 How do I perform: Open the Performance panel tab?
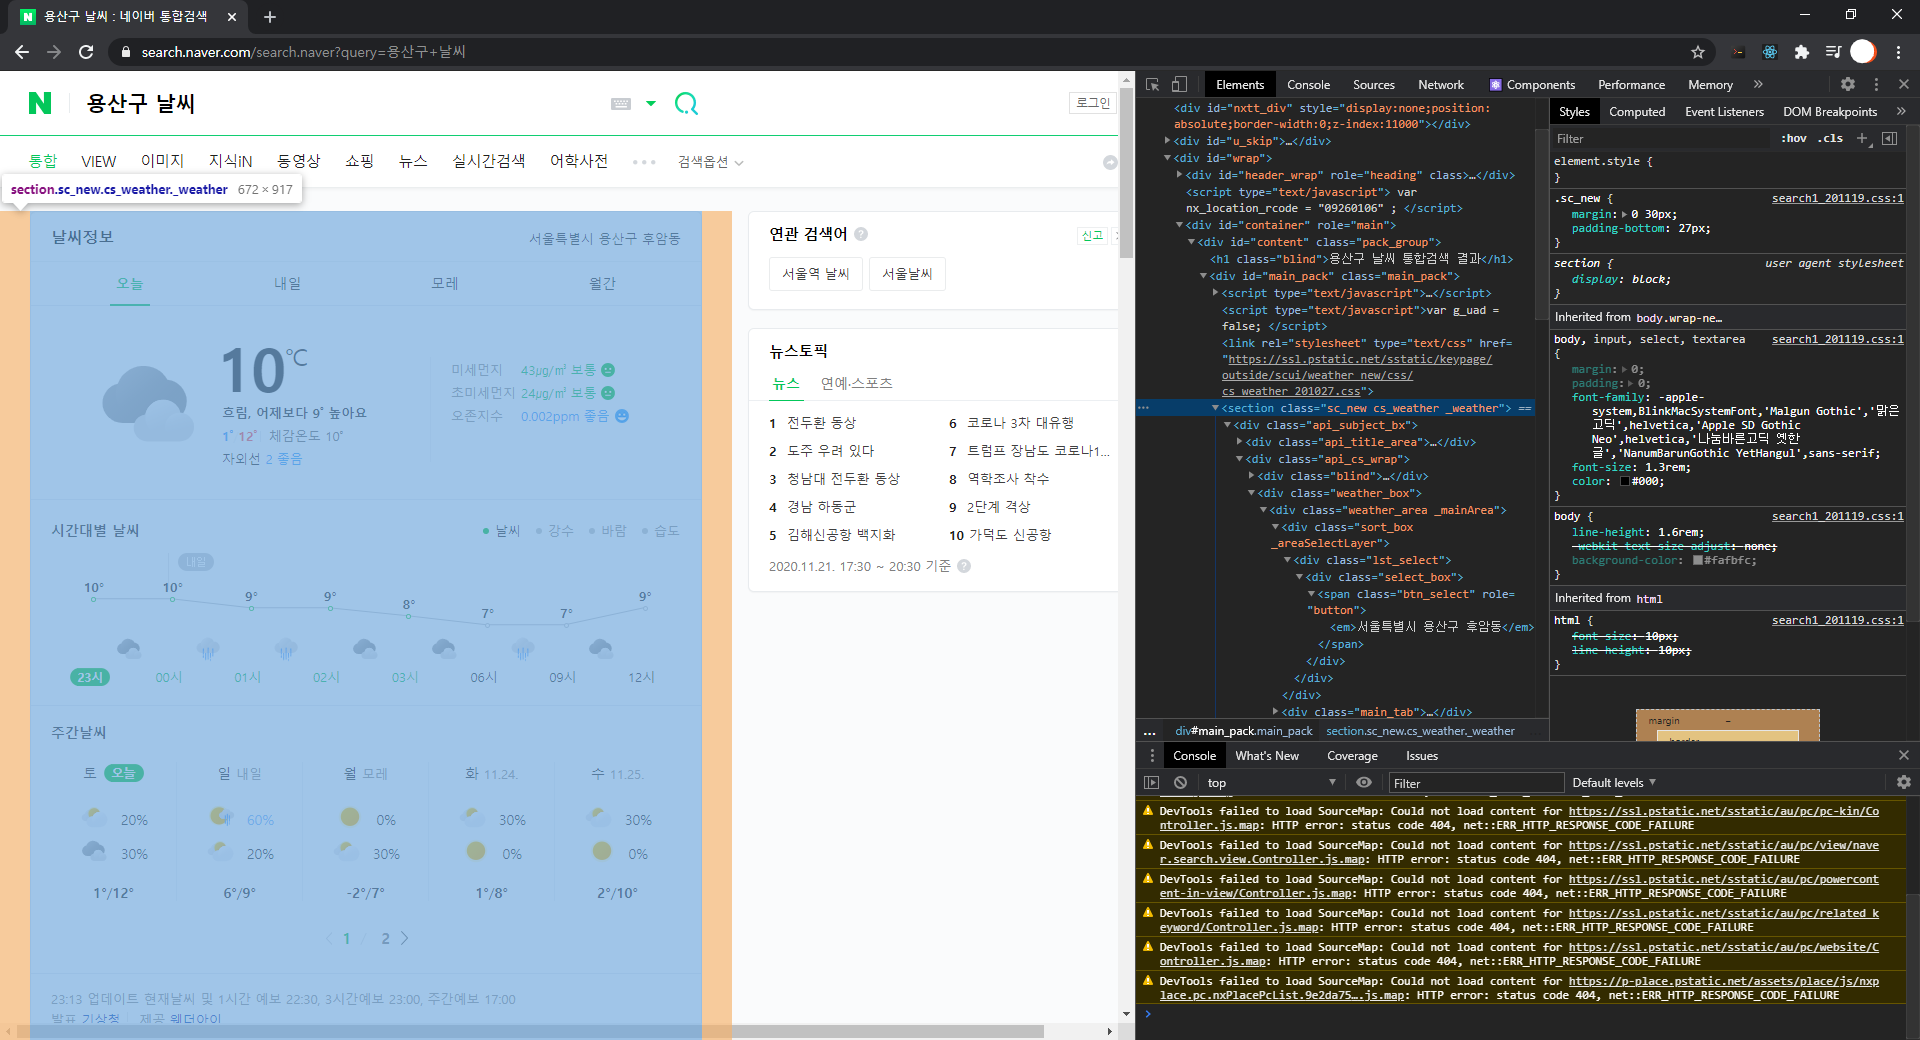click(1631, 85)
